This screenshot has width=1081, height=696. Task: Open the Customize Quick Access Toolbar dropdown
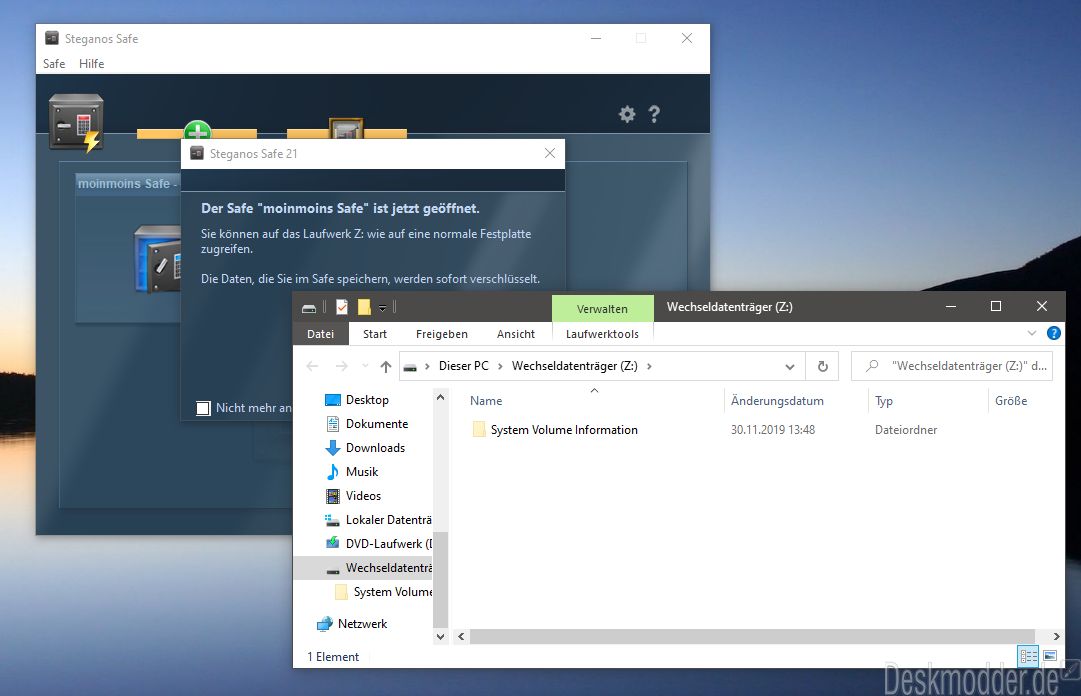pos(382,307)
